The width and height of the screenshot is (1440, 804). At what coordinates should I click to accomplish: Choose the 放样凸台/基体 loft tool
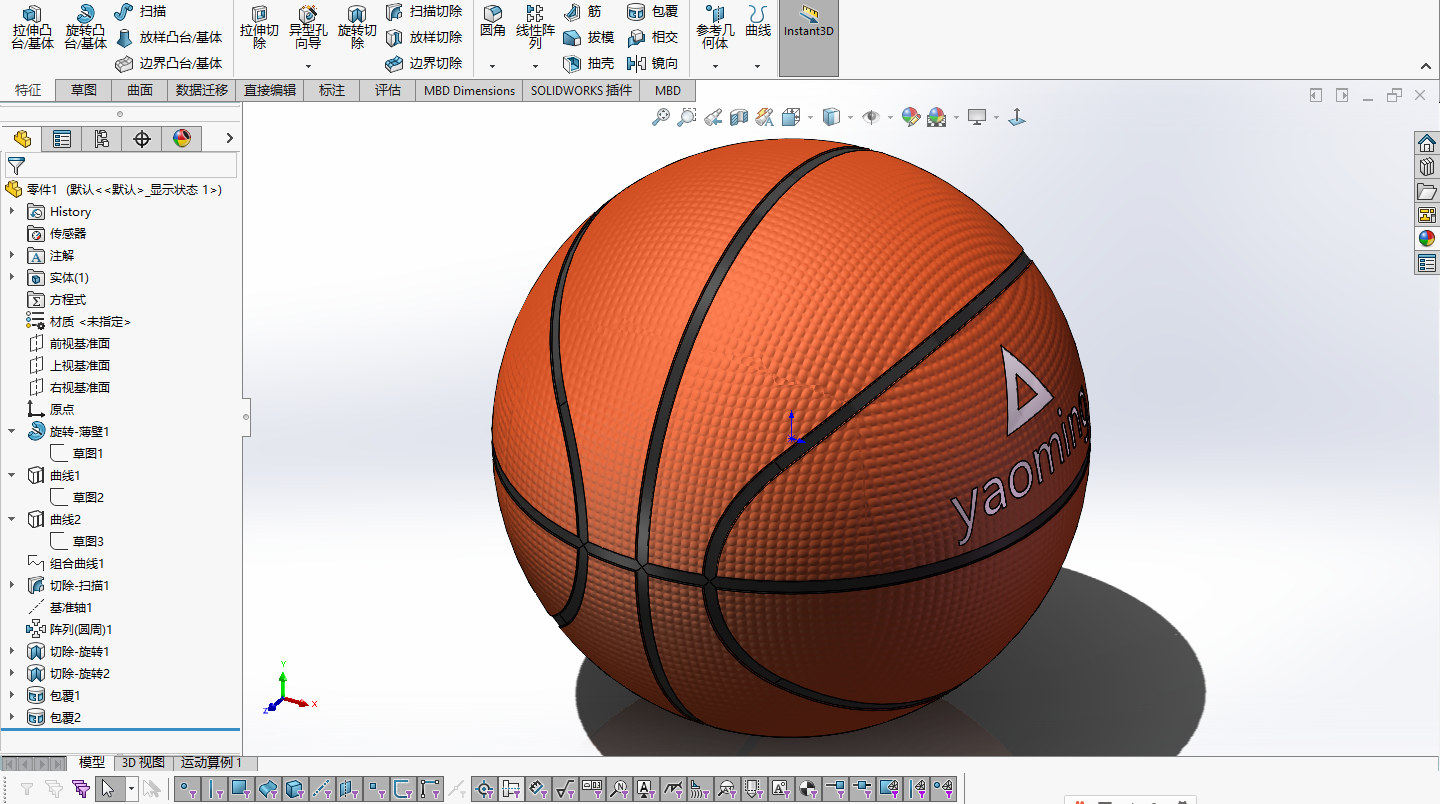(x=168, y=38)
